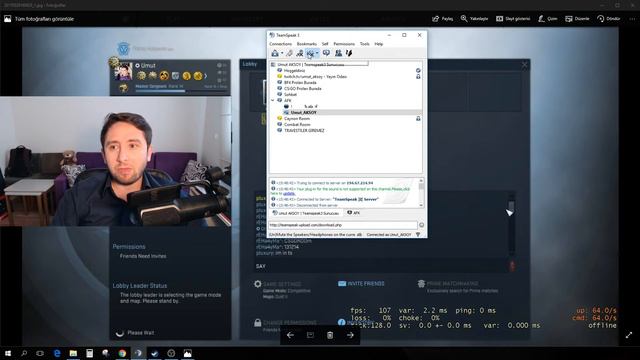Select the Hoşgeldiniz channel
Image resolution: width=640 pixels, height=360 pixels.
[294, 71]
